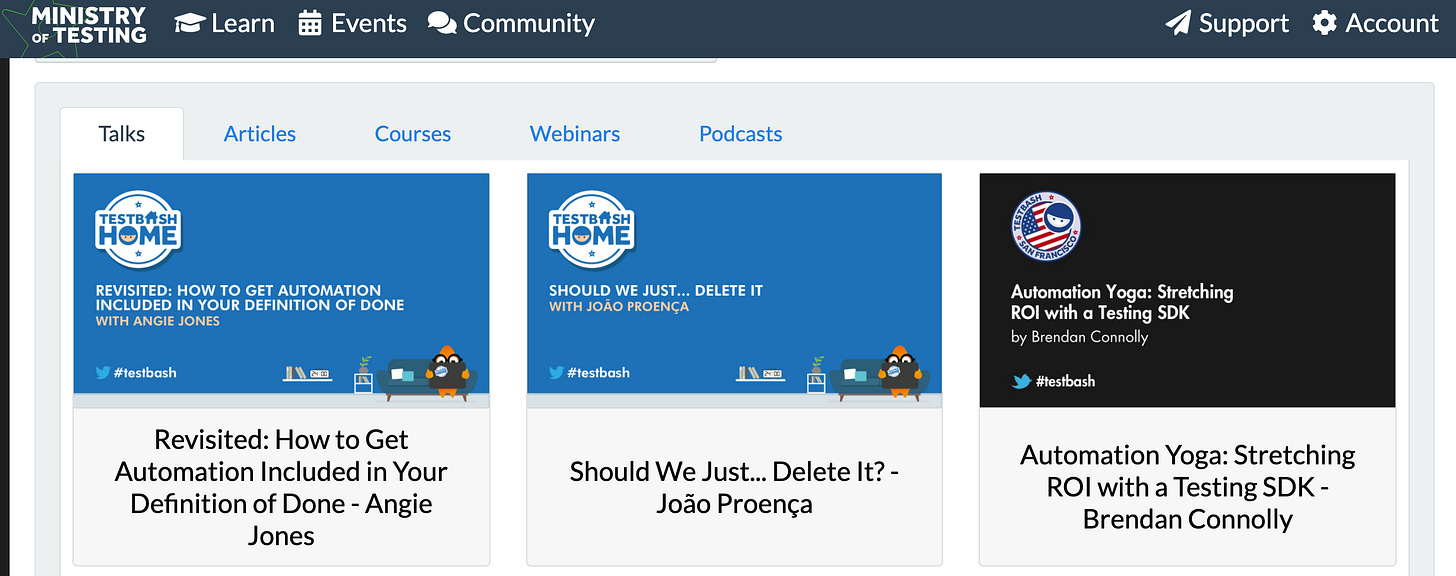Click TestBash Home badge on João Proença talk
This screenshot has height=576, width=1456.
[591, 229]
